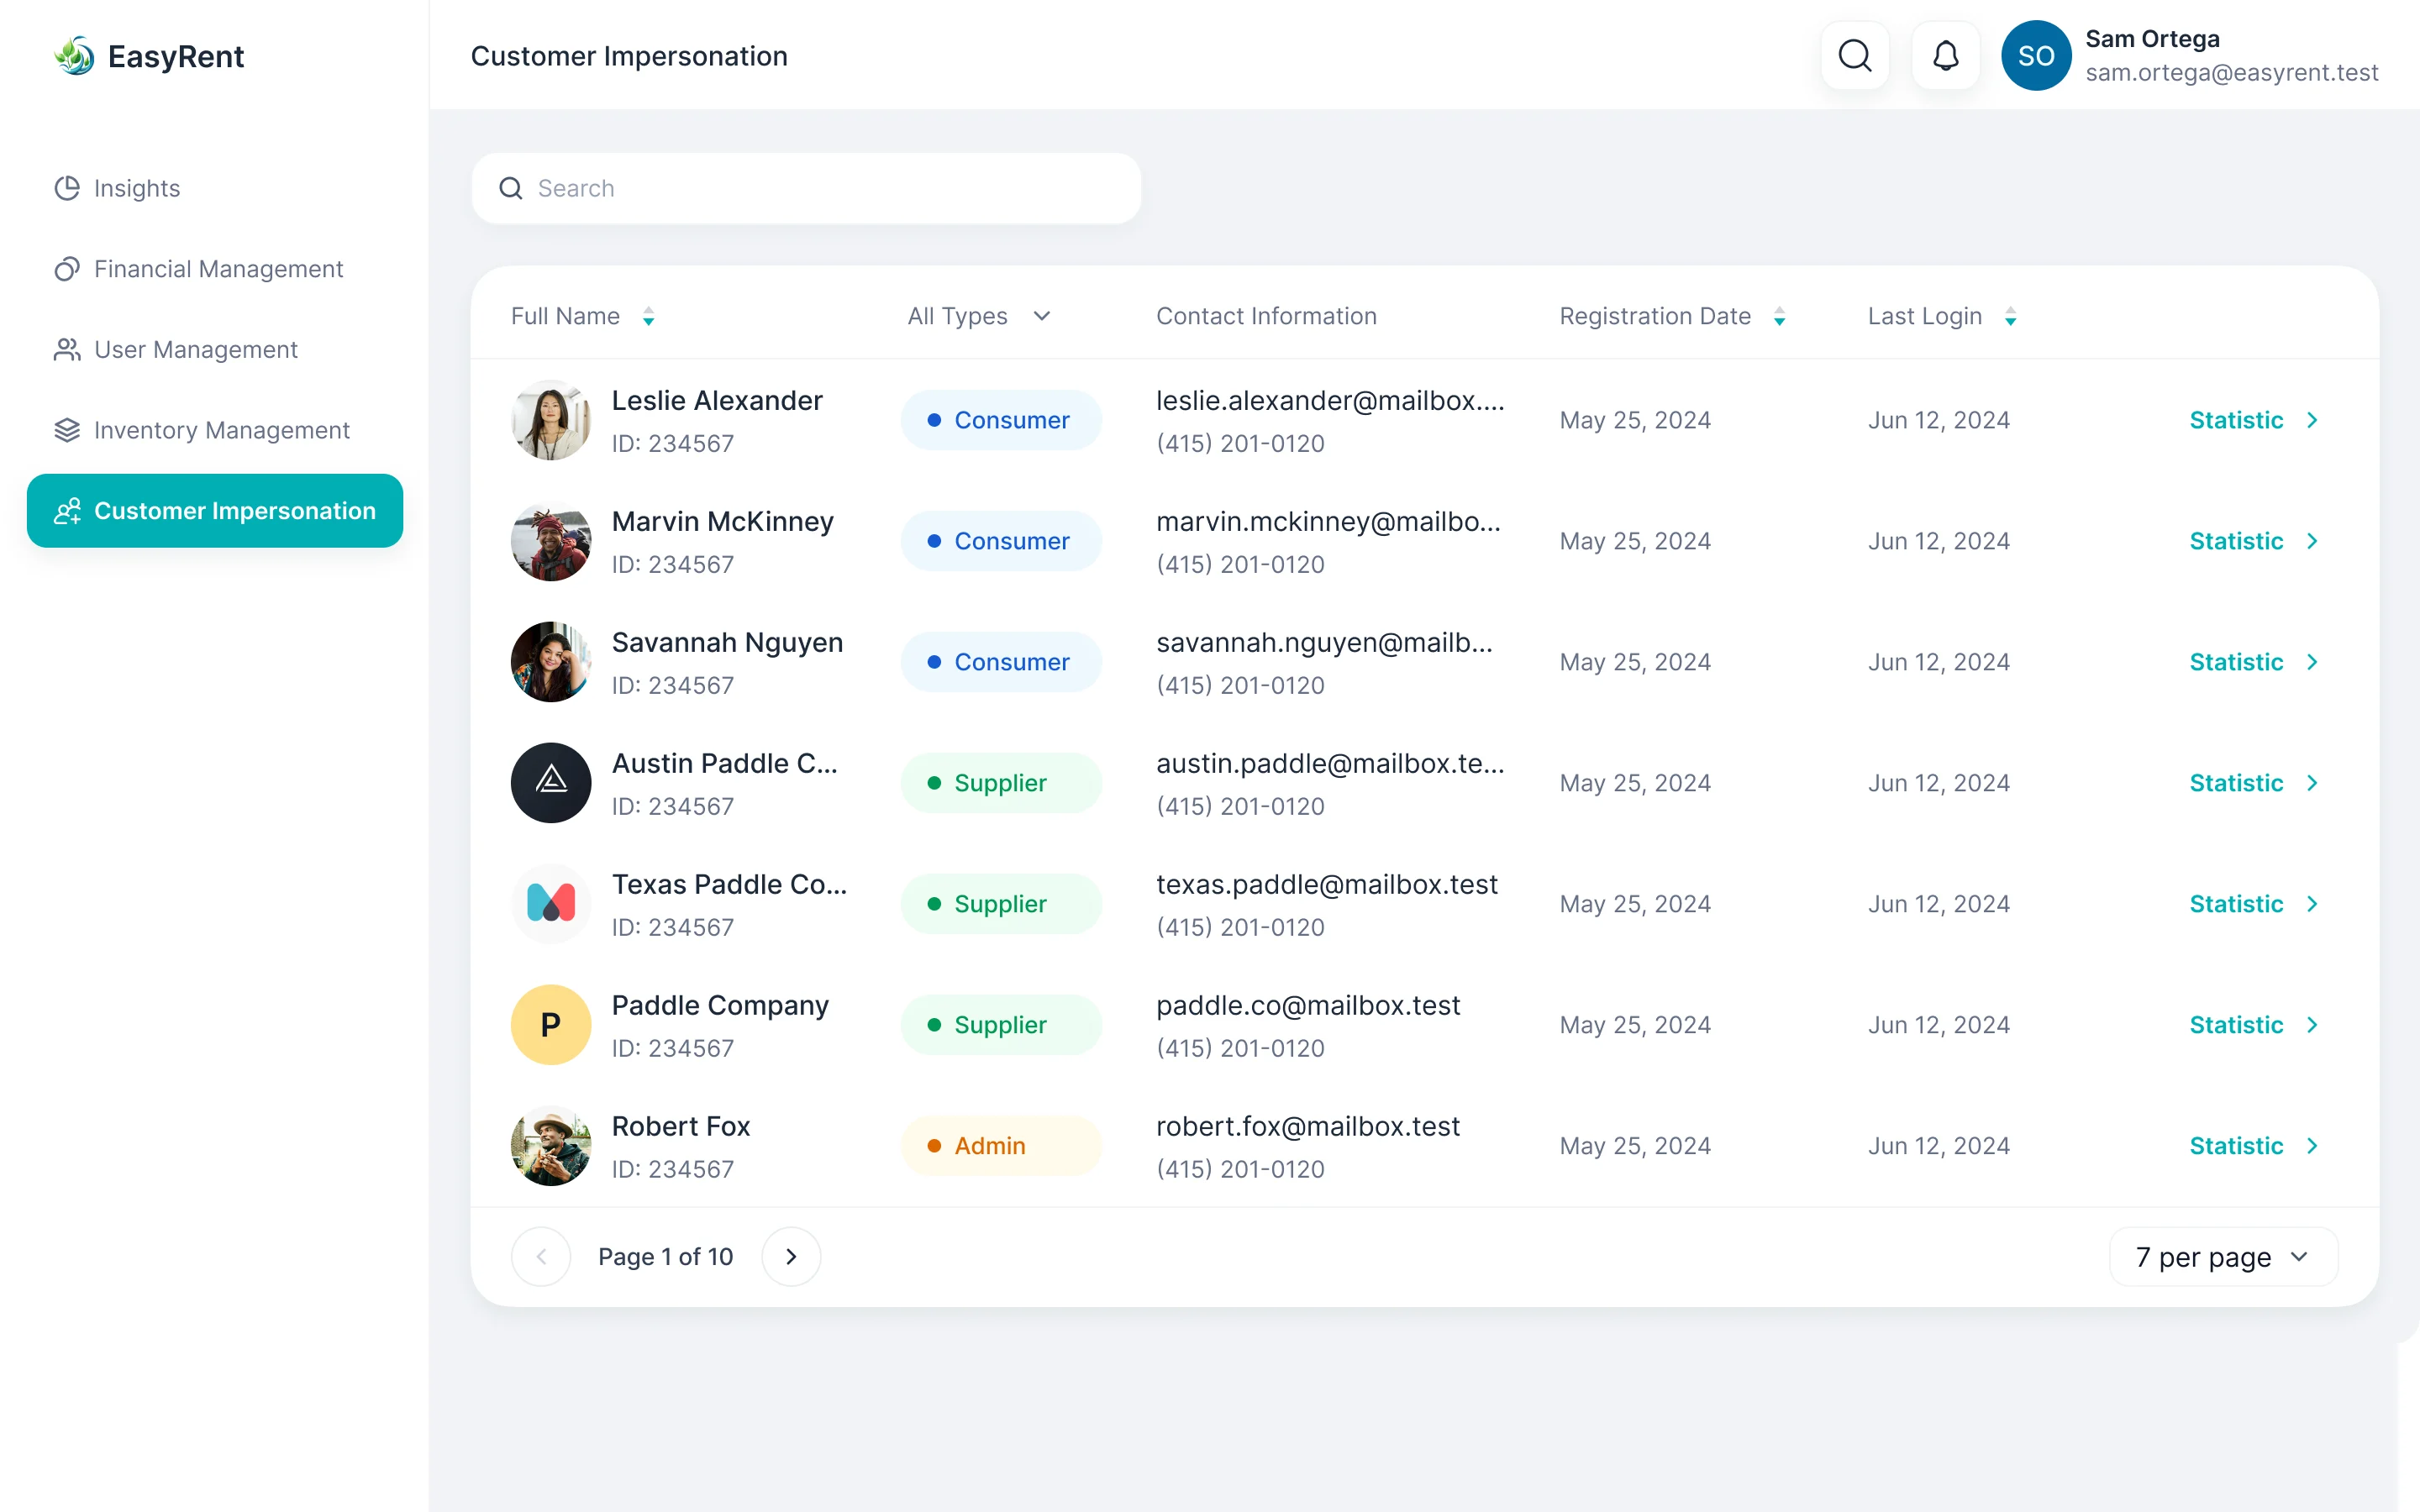2420x1512 pixels.
Task: Sort by Registration Date arrows icon
Action: coord(1780,317)
